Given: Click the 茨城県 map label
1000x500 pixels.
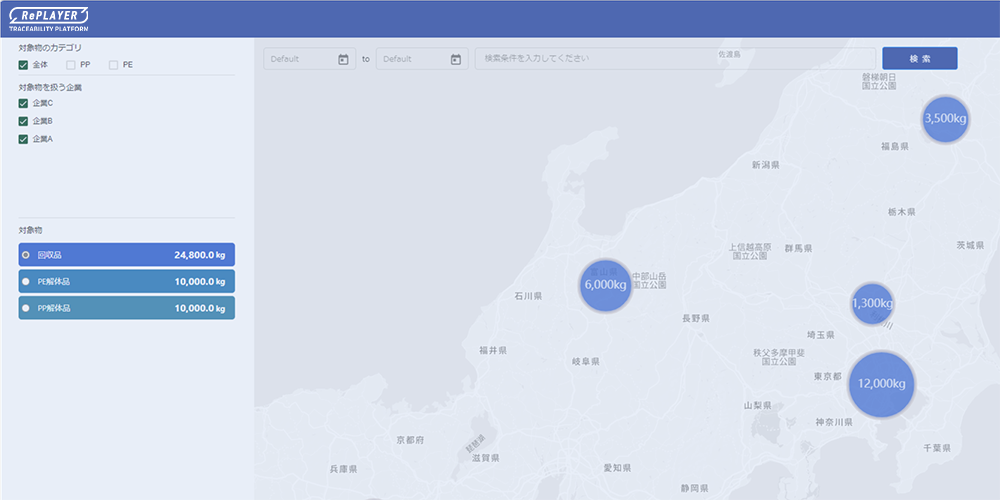Looking at the screenshot, I should [970, 246].
